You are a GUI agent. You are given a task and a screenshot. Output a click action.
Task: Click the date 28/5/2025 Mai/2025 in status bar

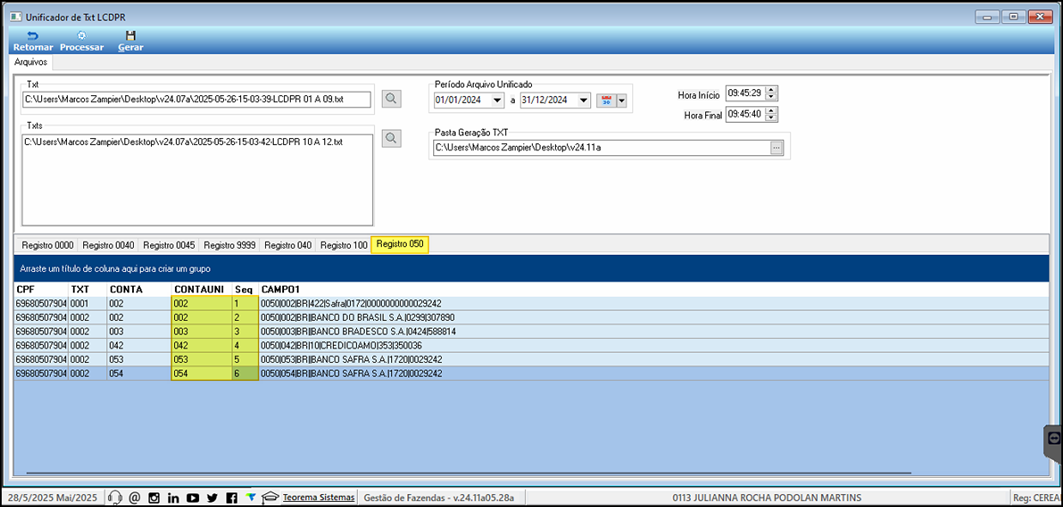53,498
